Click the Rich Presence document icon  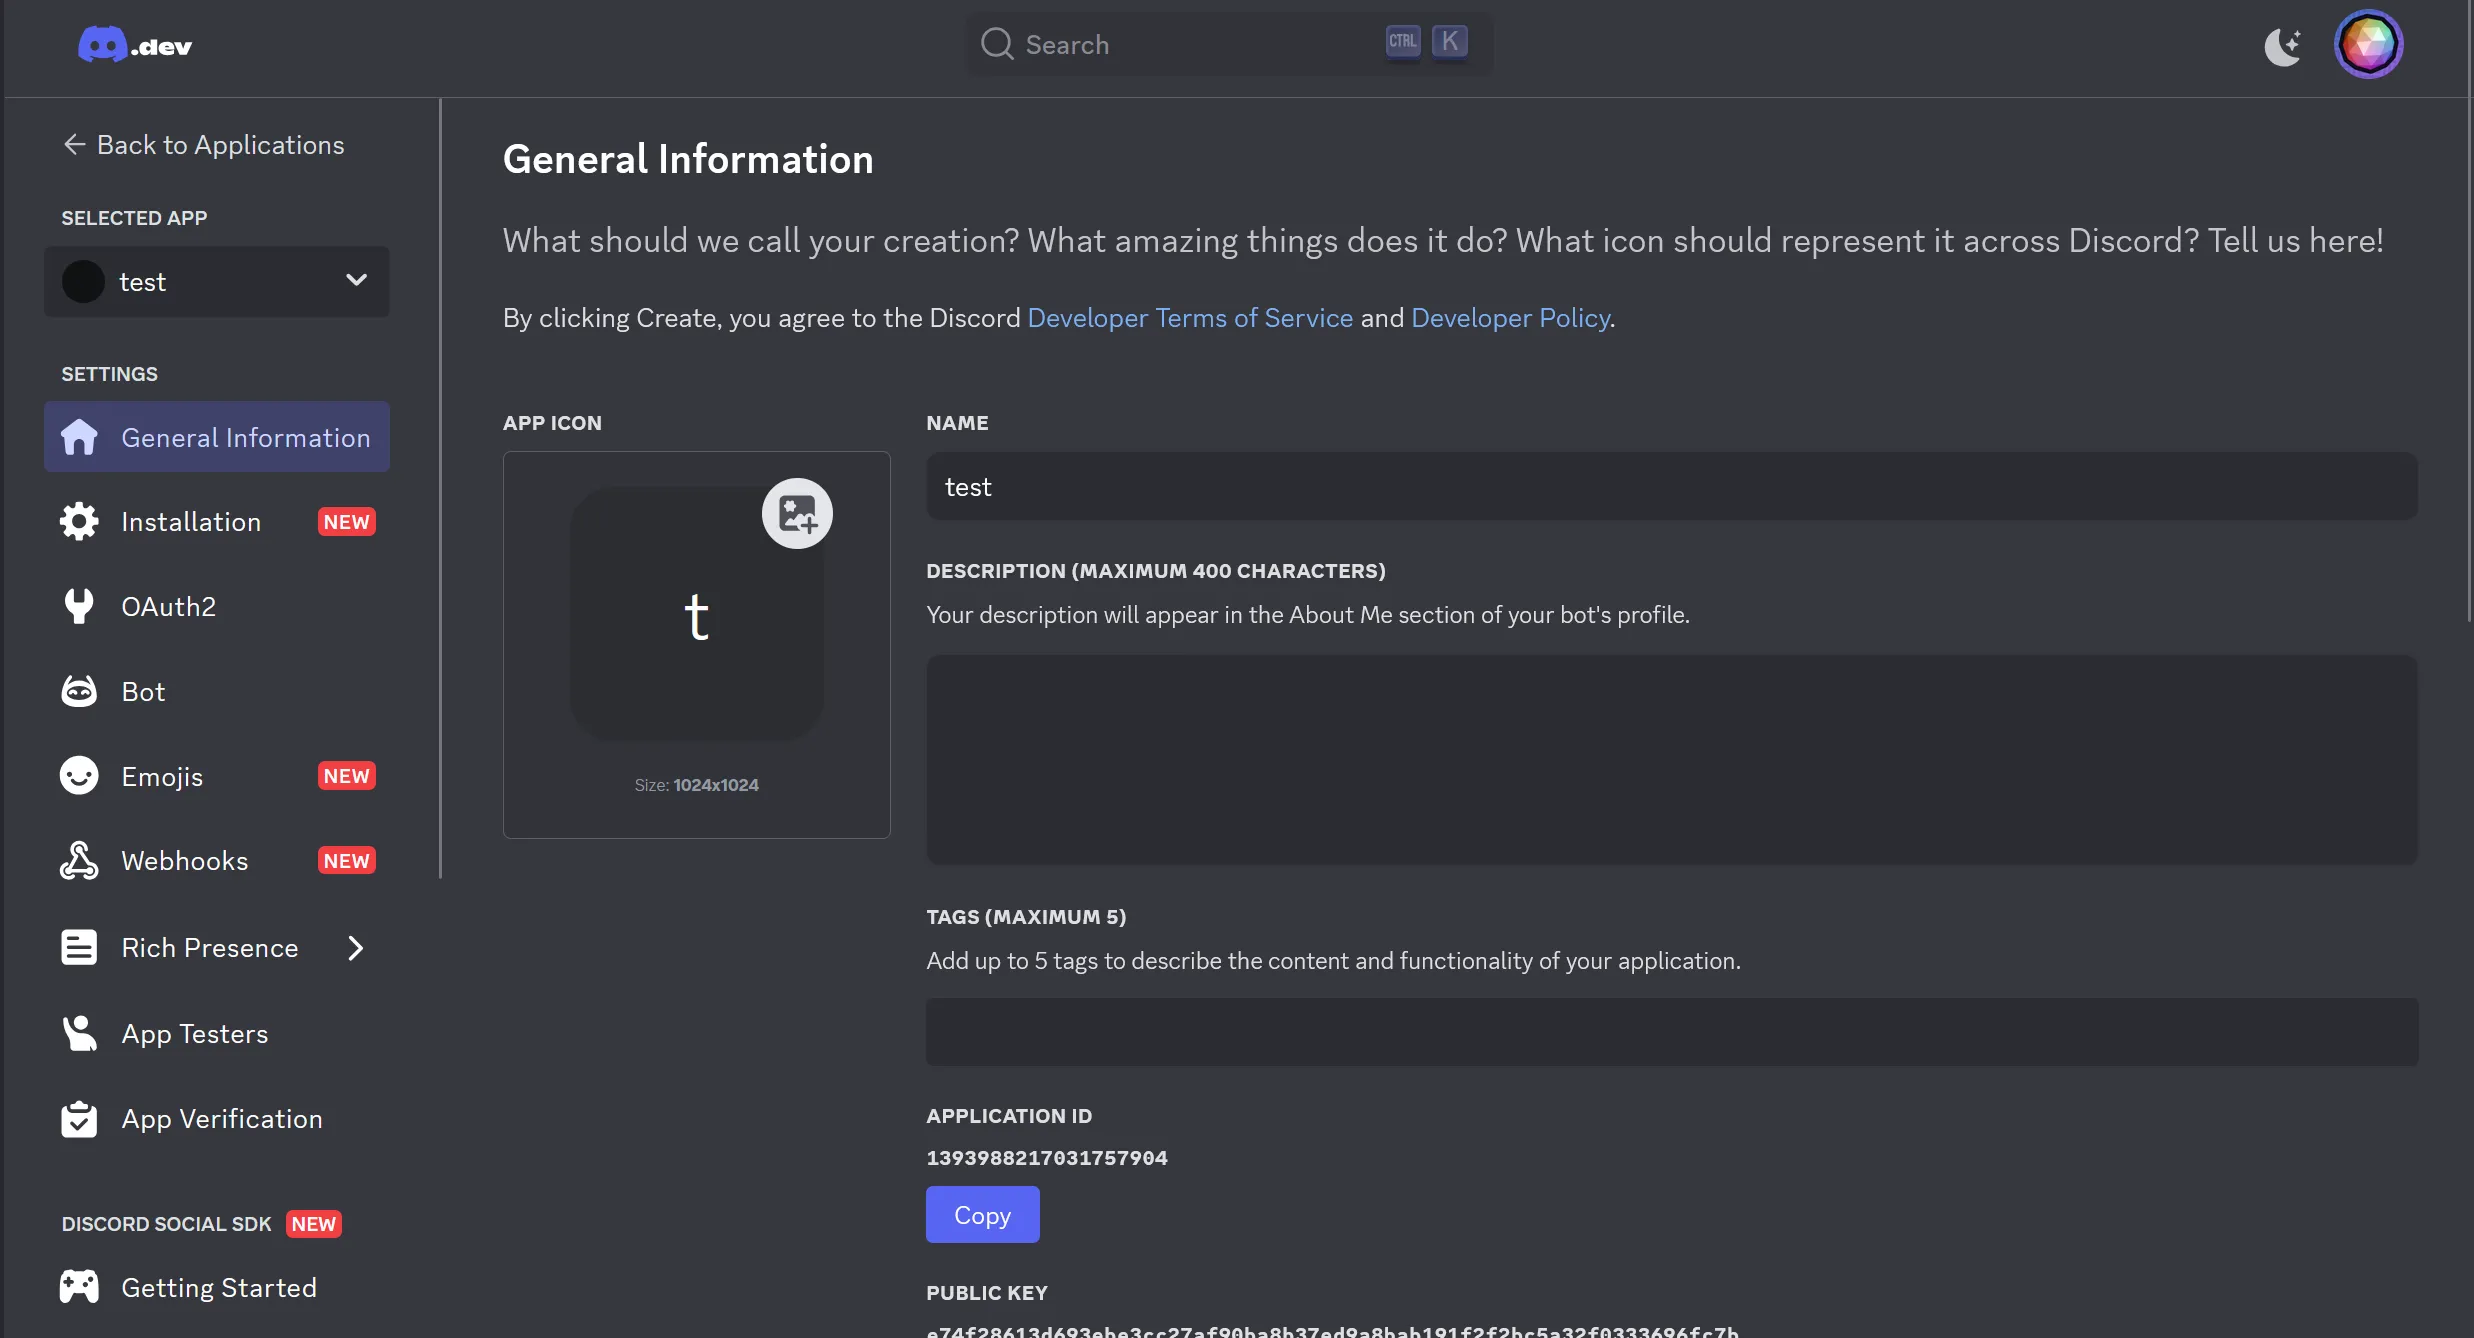79,947
